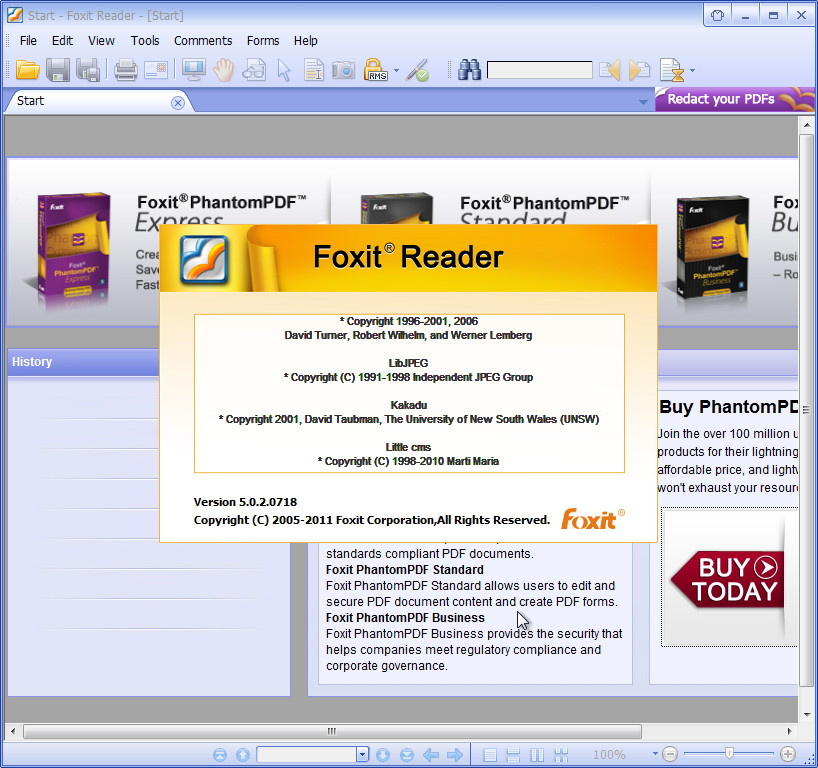
Task: Click the BUY TODAY banner
Action: click(729, 578)
